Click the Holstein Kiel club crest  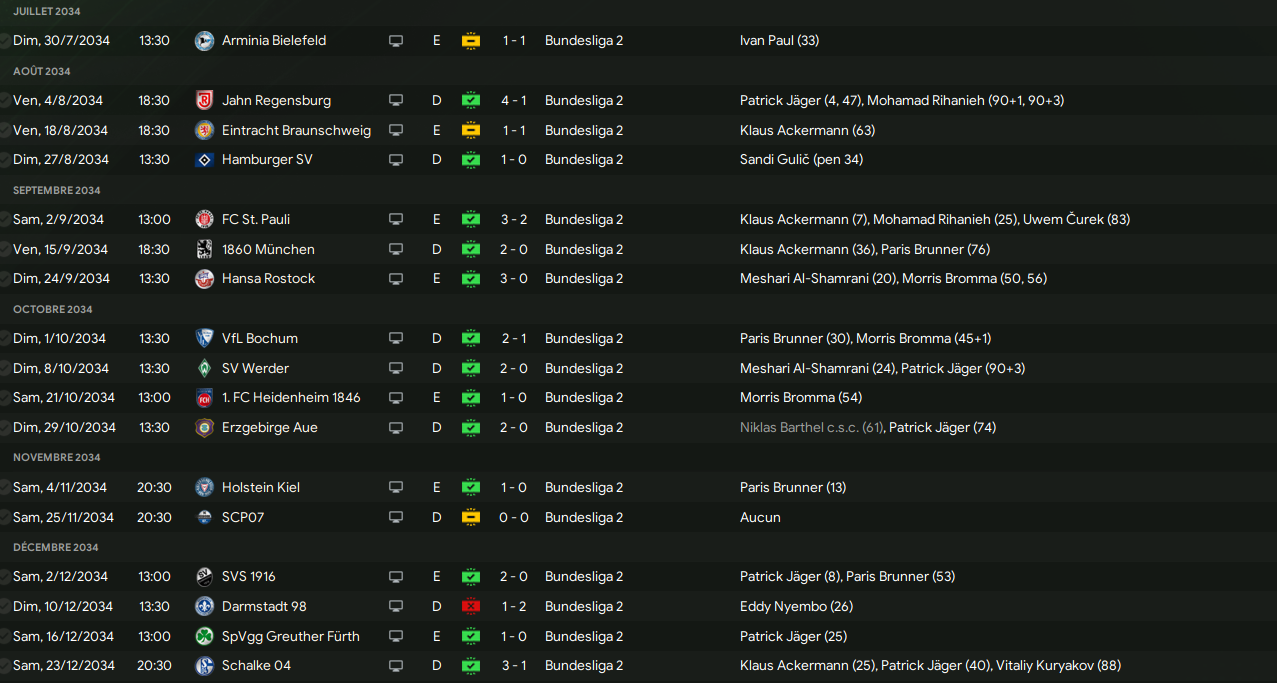coord(204,488)
